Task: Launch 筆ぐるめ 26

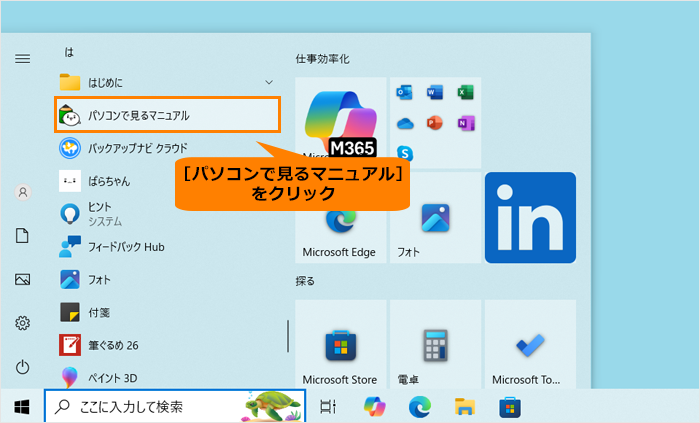Action: [x=167, y=345]
